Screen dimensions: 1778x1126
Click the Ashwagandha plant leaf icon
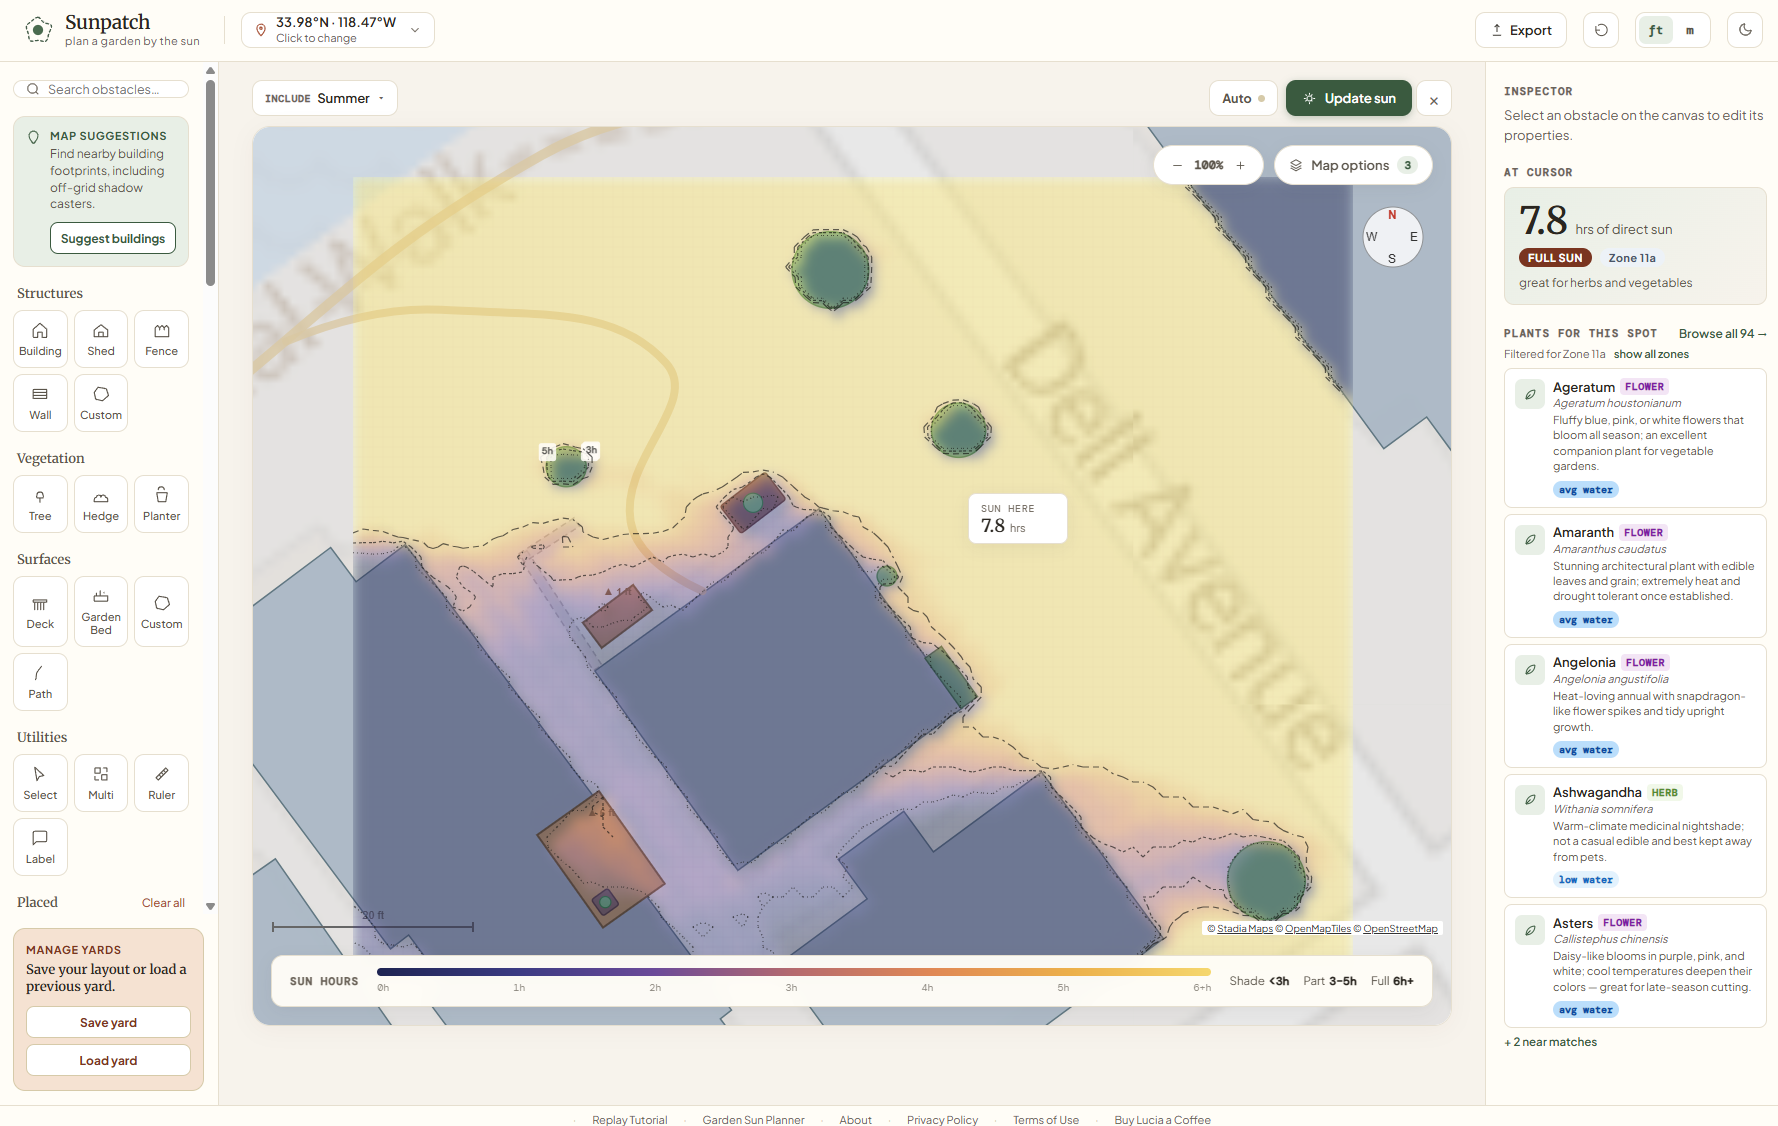[x=1530, y=800]
